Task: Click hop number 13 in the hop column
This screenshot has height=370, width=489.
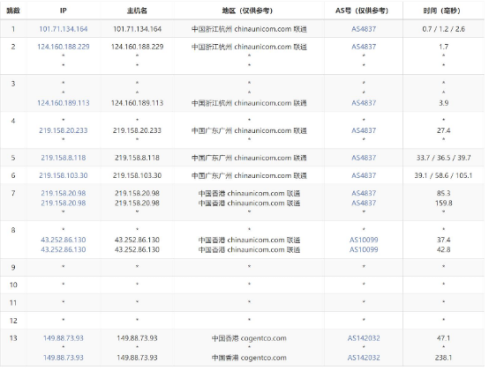Action: 13,338
